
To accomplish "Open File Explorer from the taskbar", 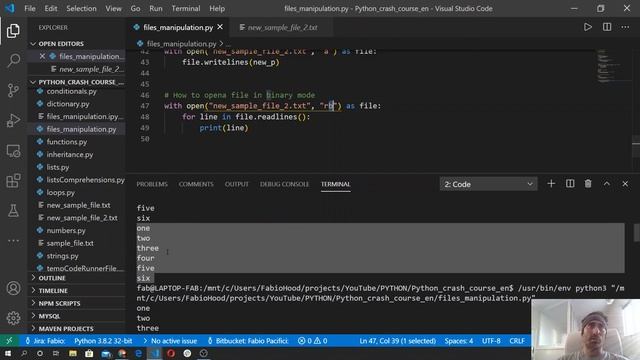I will (73, 353).
